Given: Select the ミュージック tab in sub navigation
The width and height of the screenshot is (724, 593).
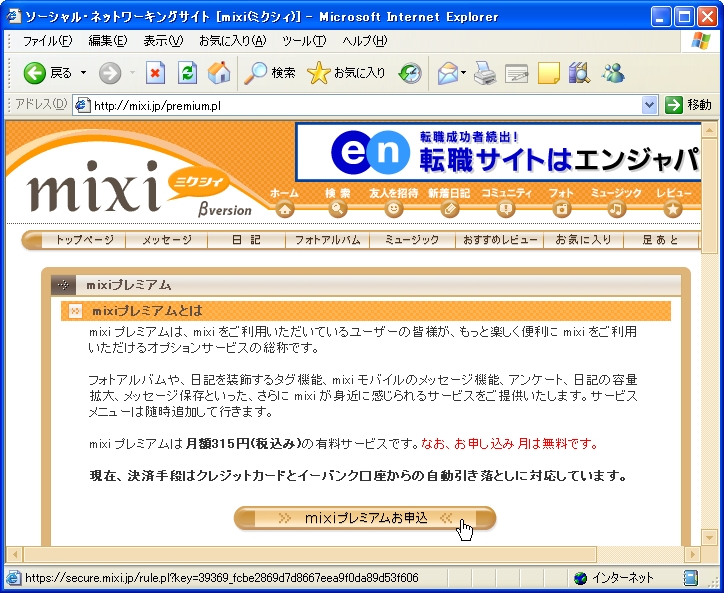Looking at the screenshot, I should pyautogui.click(x=412, y=240).
